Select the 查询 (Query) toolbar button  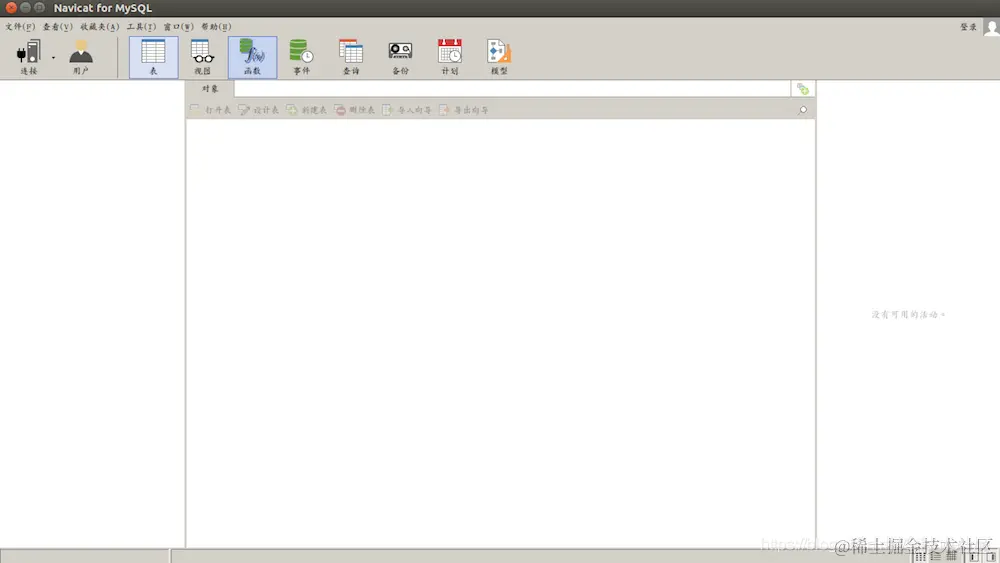tap(351, 57)
